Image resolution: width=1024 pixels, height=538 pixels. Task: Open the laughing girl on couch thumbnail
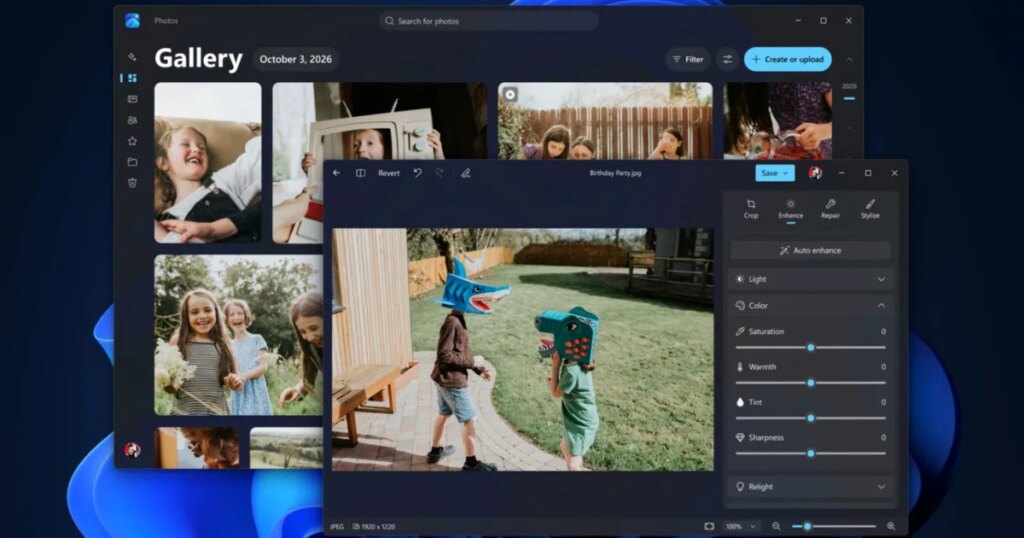[208, 163]
